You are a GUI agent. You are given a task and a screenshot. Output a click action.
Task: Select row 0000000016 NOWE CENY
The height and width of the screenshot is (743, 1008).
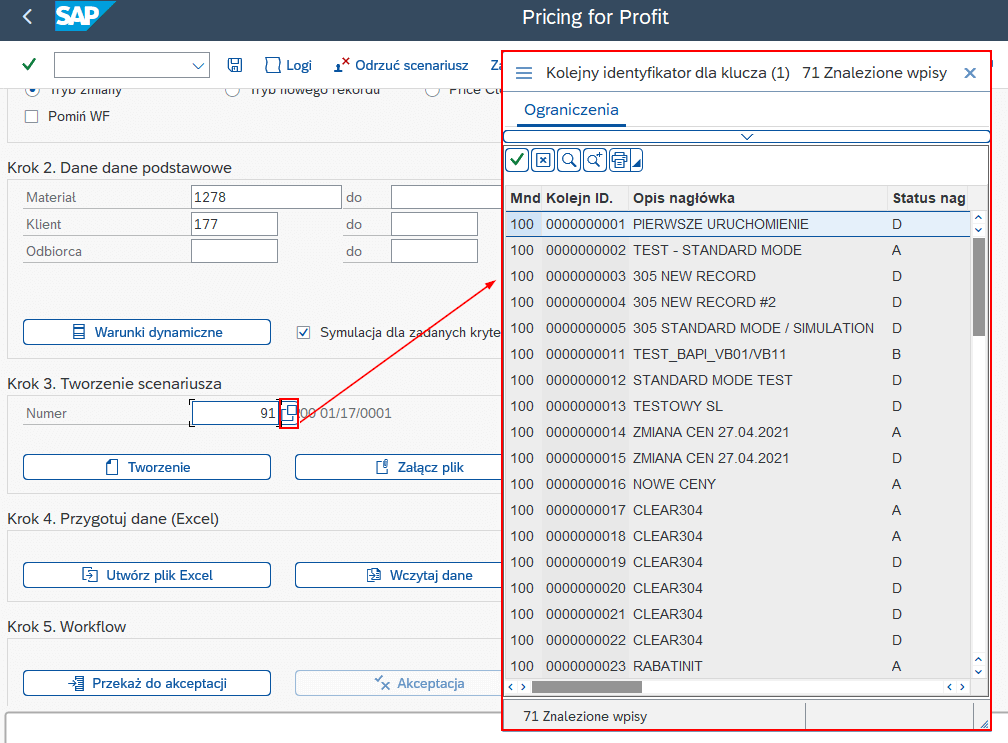click(738, 484)
